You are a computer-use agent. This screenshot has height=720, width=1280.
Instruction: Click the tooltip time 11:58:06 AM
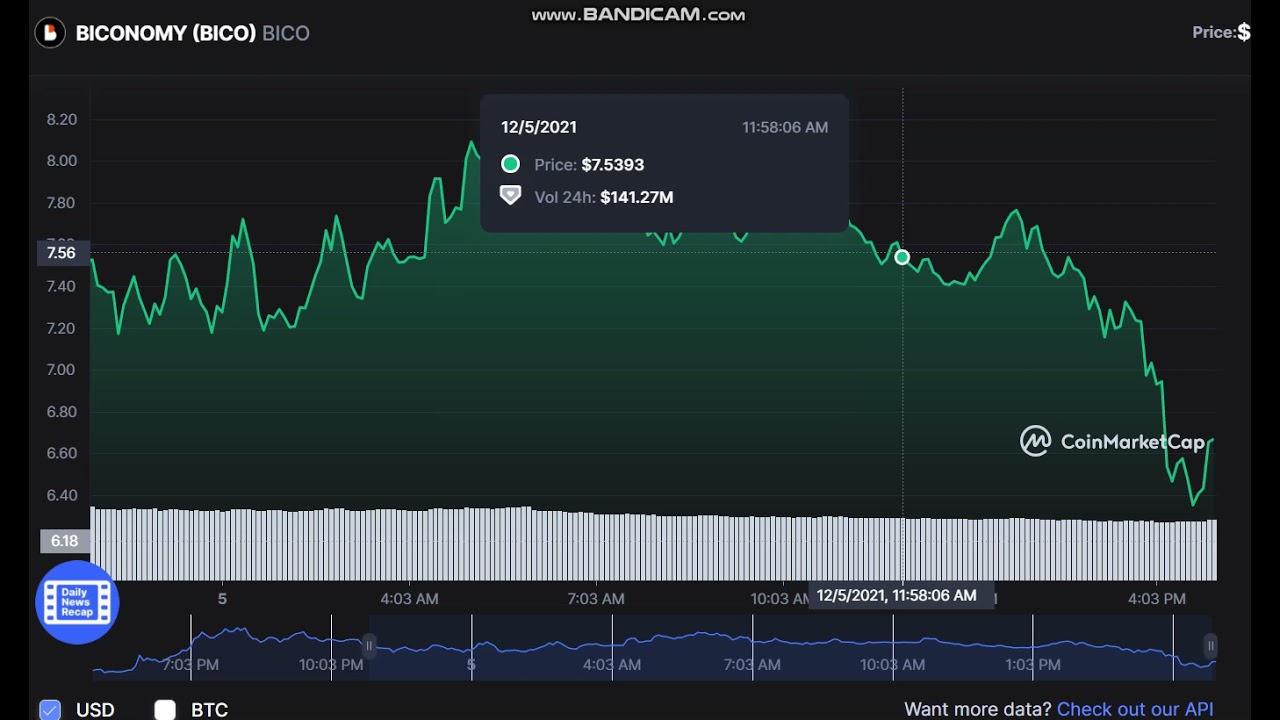pyautogui.click(x=785, y=127)
